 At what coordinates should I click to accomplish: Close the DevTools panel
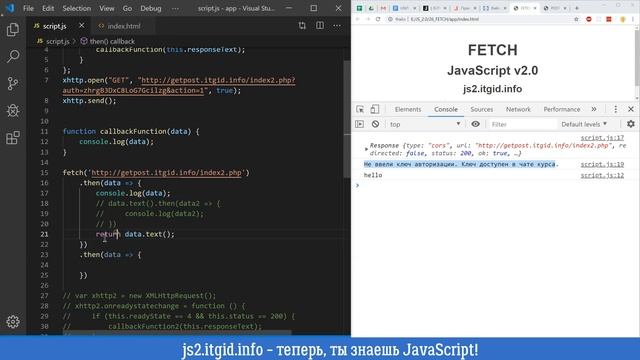[x=631, y=109]
